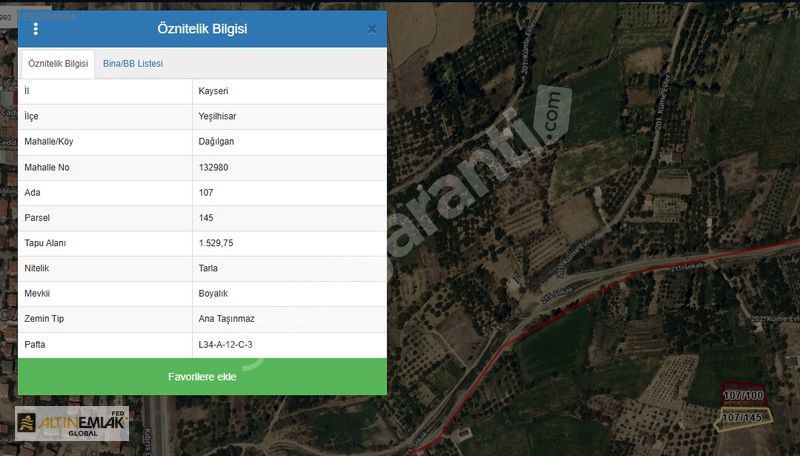Click the Mahalle No value 132980

214,167
